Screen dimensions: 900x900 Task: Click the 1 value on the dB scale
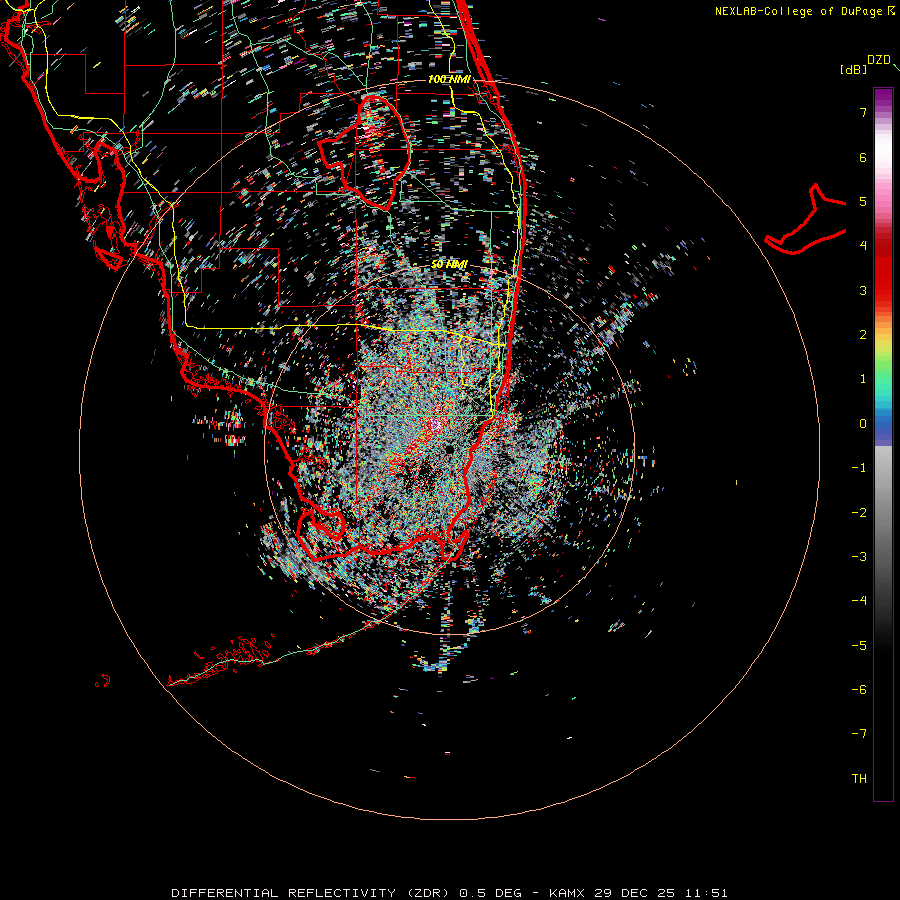tap(863, 379)
